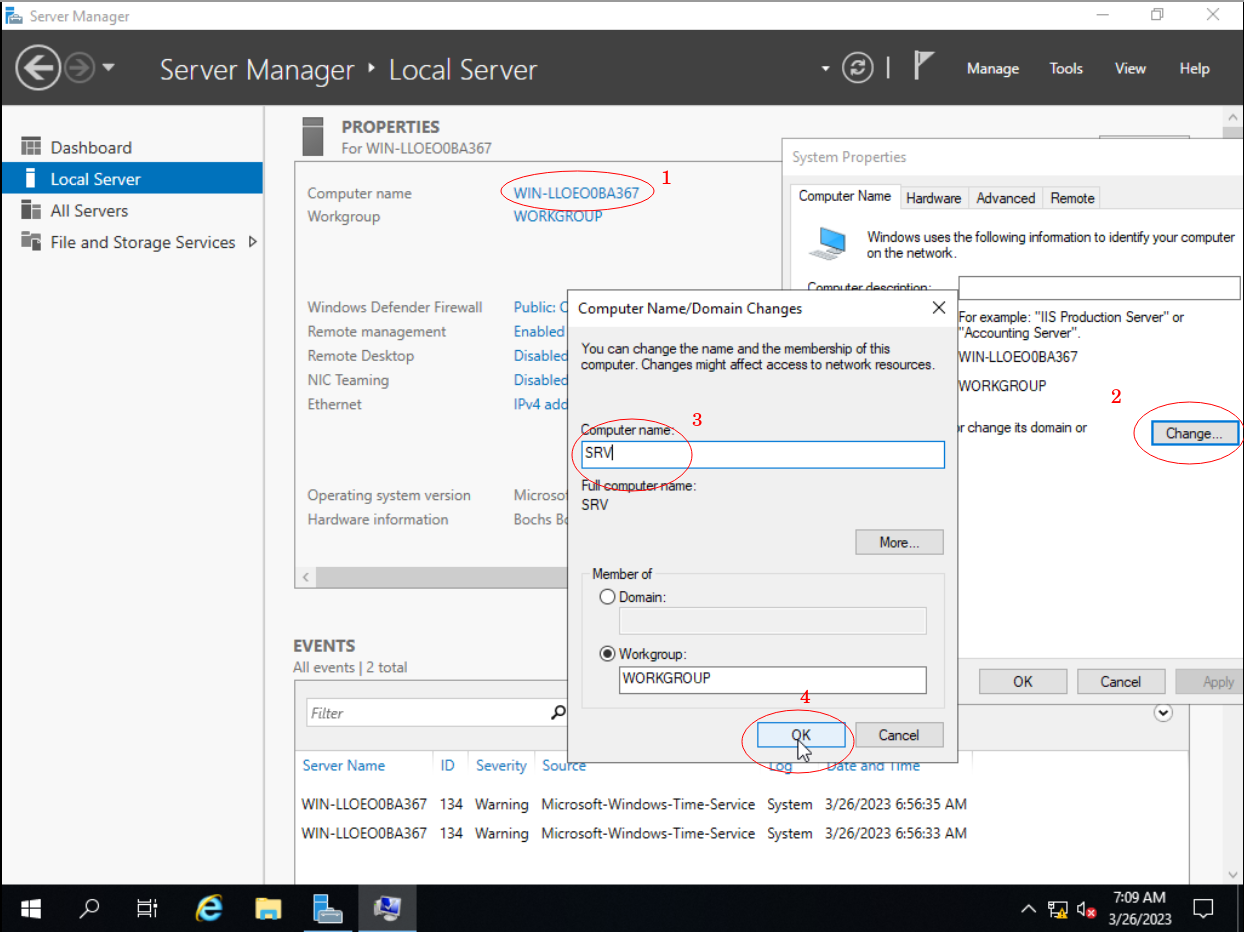The height and width of the screenshot is (932, 1244).
Task: Click the More... button
Action: pyautogui.click(x=899, y=542)
